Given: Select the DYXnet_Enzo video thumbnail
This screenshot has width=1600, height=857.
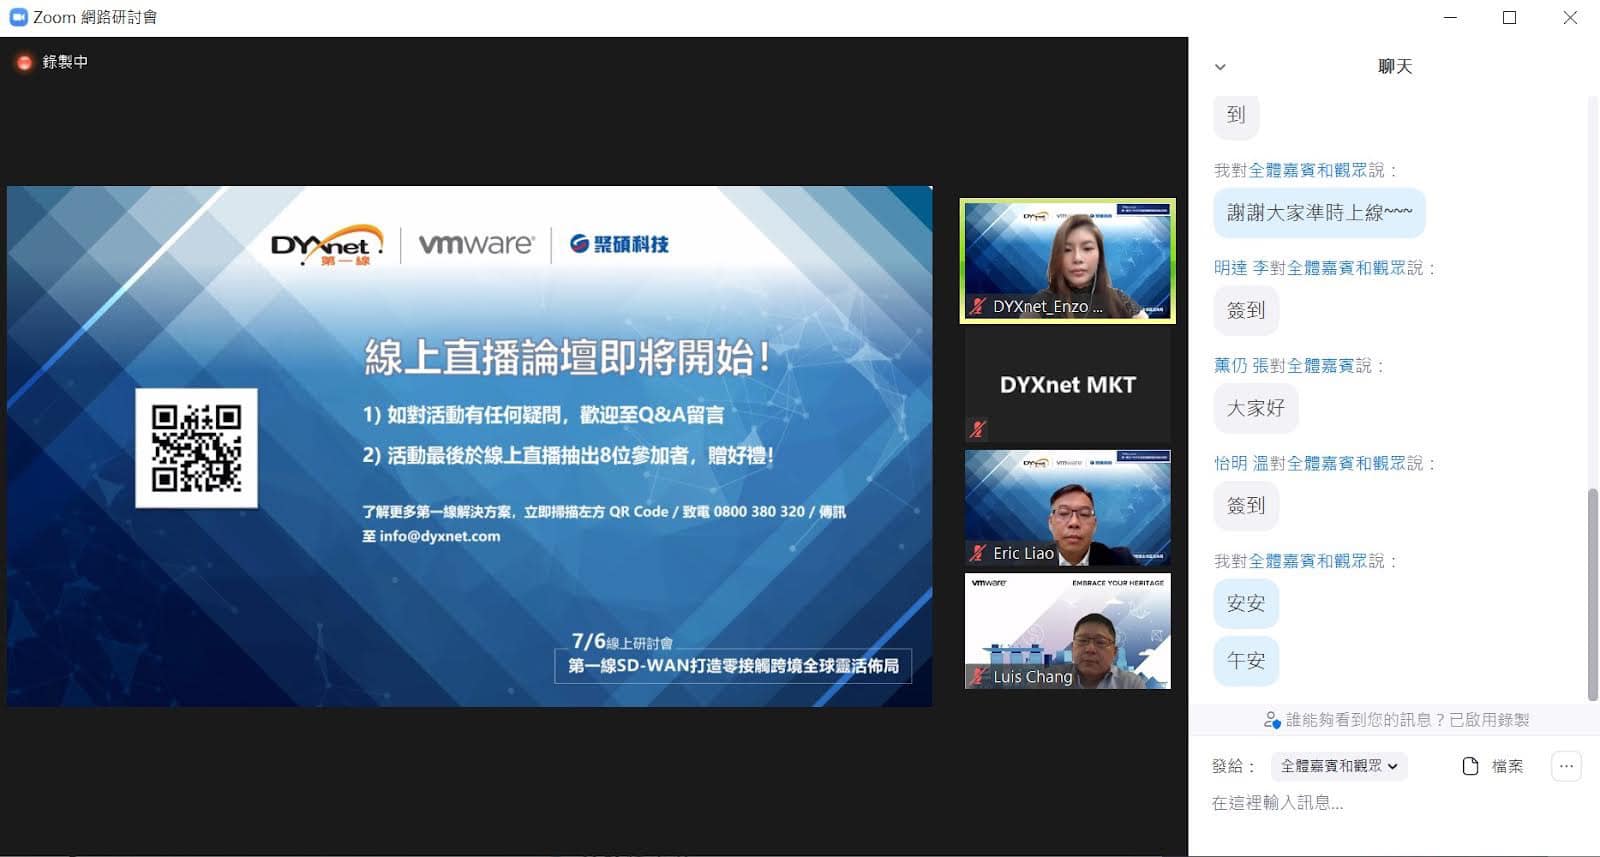Looking at the screenshot, I should tap(1067, 261).
